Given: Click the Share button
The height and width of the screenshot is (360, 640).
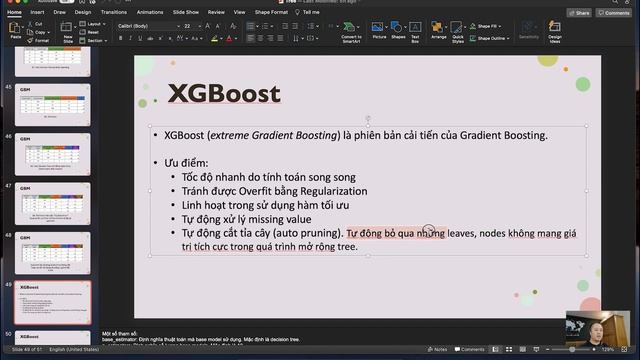Looking at the screenshot, I should 579,13.
